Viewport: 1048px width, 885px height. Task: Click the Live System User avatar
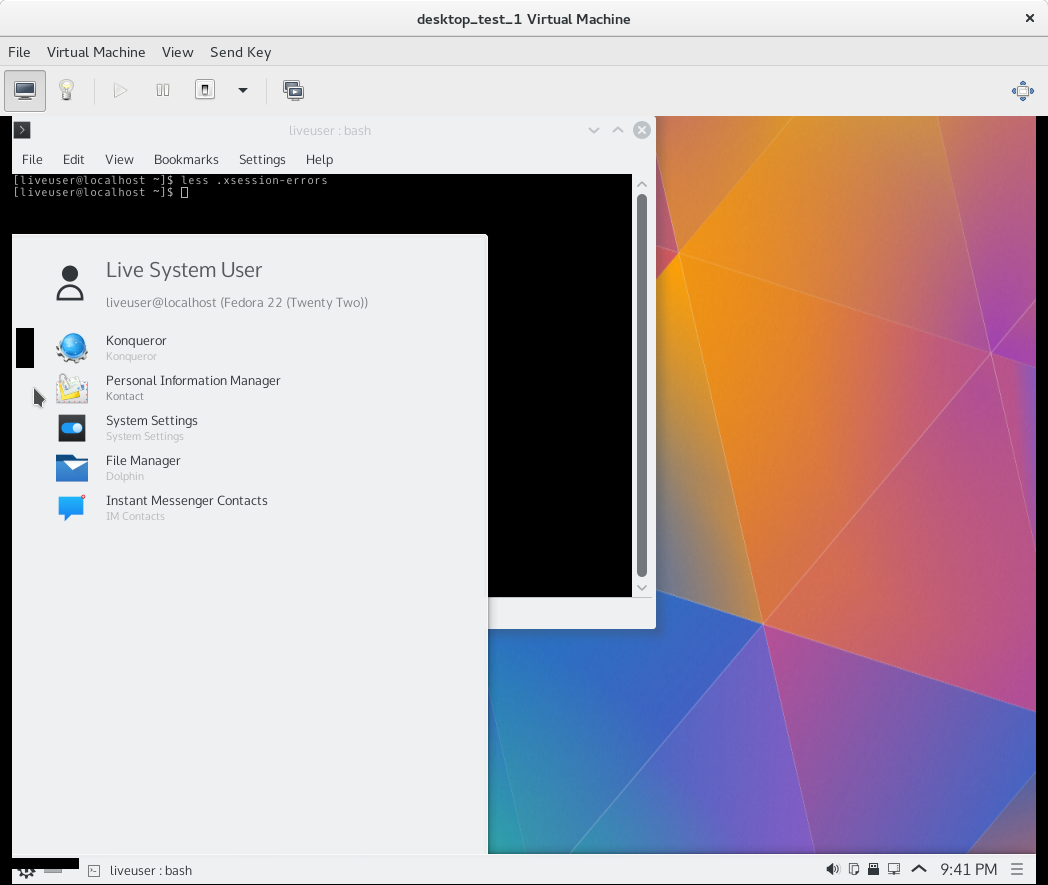coord(70,283)
